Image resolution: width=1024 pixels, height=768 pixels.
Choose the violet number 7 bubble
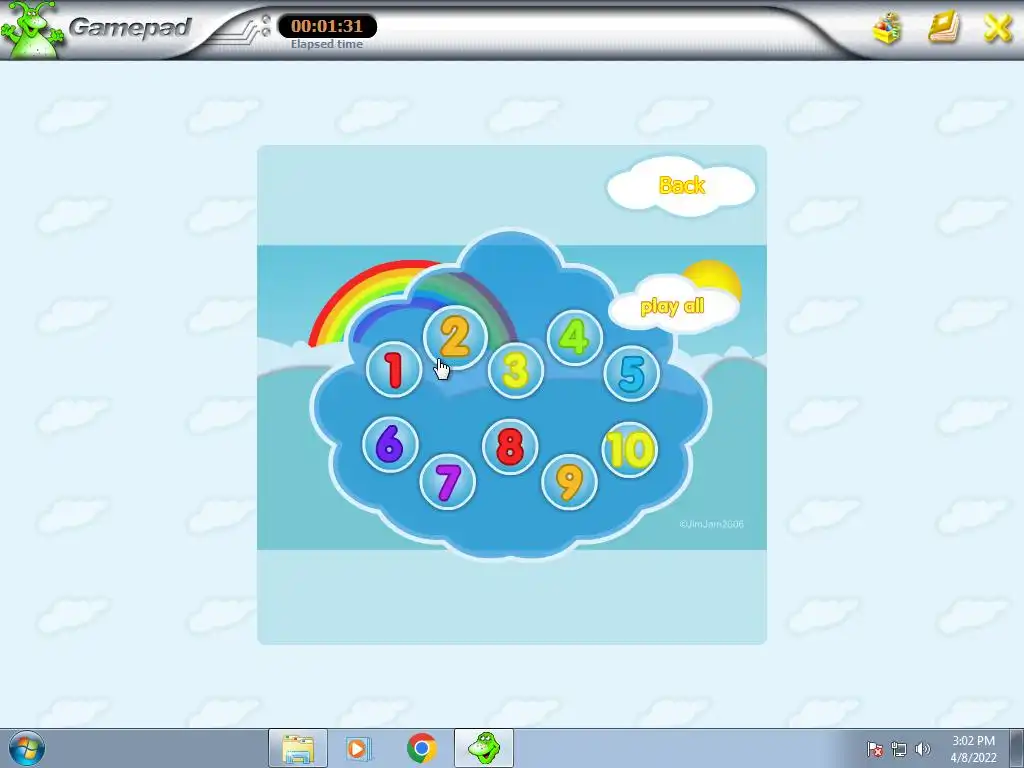tap(448, 482)
